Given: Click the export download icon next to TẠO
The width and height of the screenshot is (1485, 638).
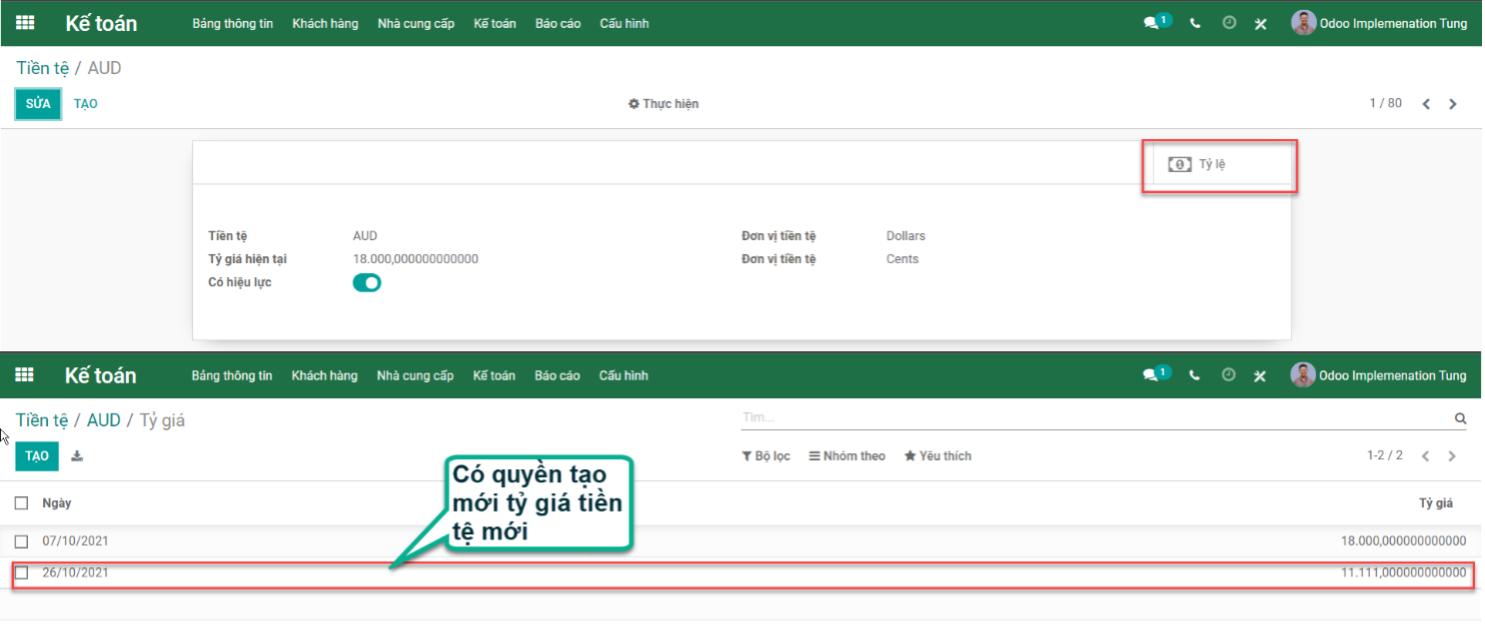Looking at the screenshot, I should click(x=77, y=456).
